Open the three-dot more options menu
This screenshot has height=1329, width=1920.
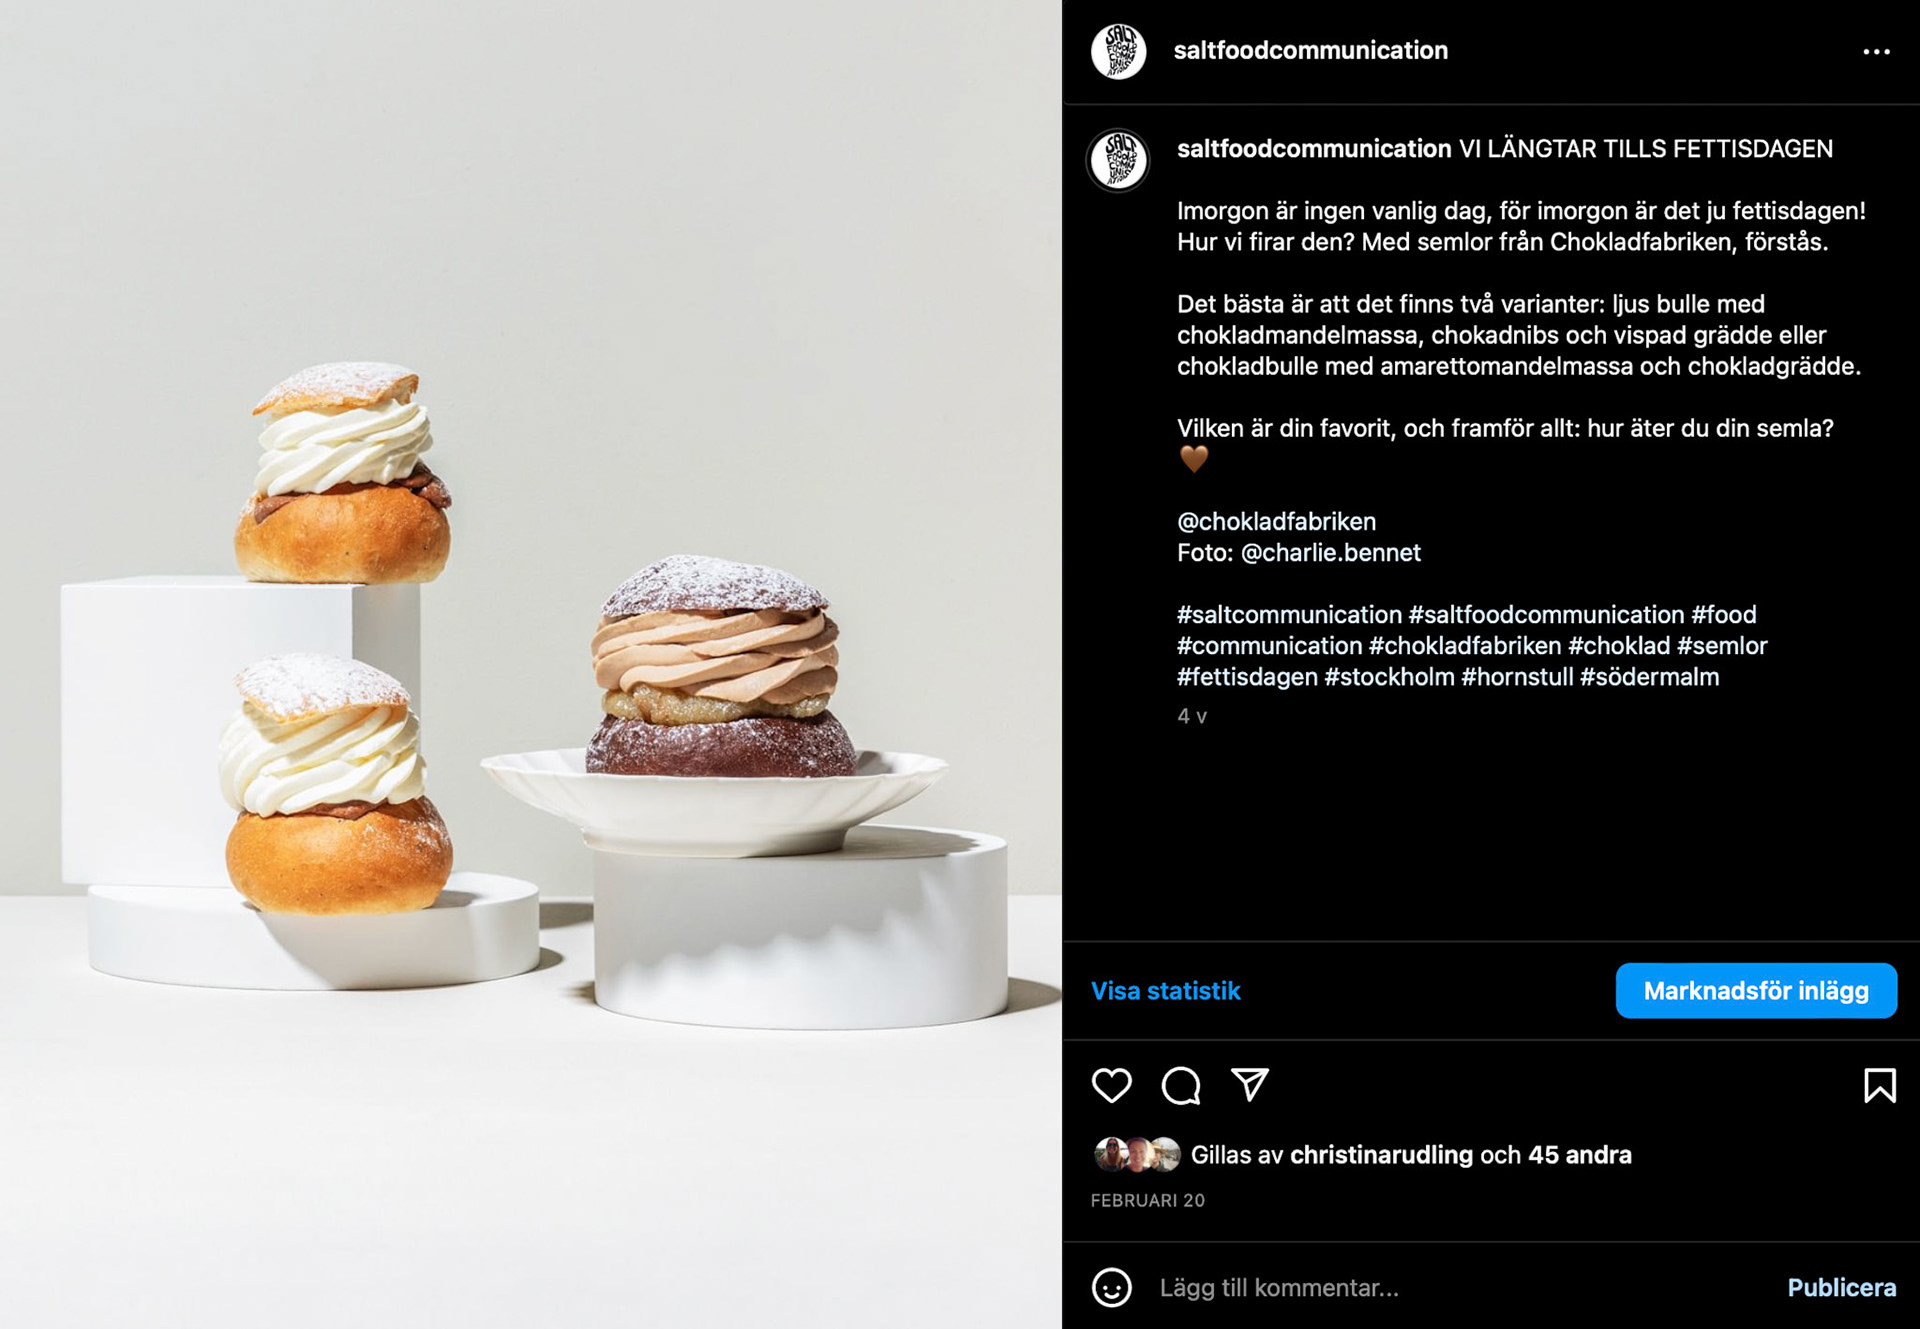pos(1876,51)
